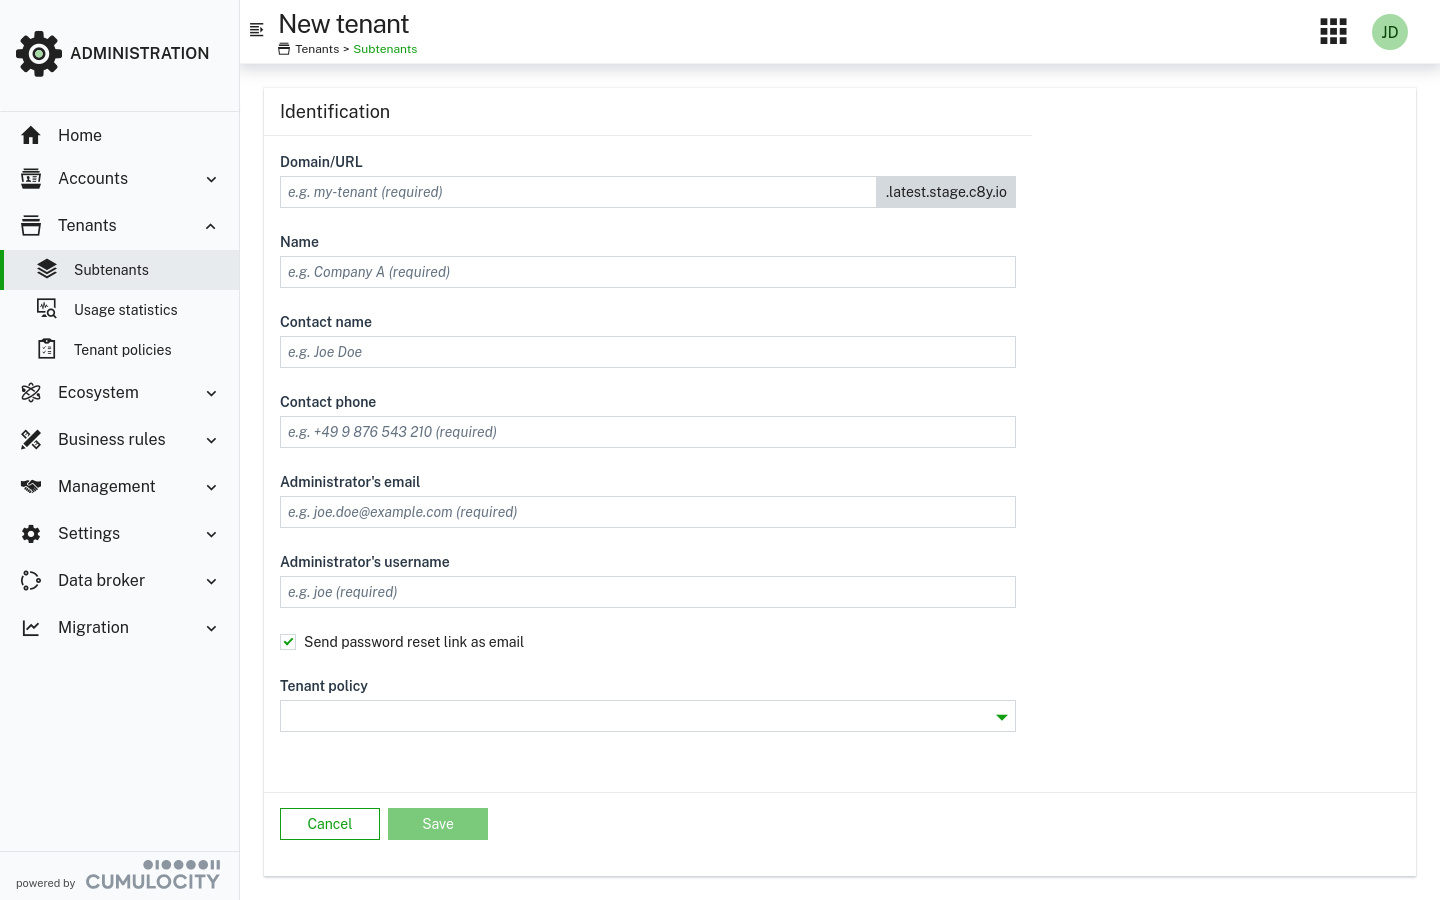This screenshot has height=900, width=1440.
Task: Collapse the navigator using the toggle icon
Action: [257, 30]
